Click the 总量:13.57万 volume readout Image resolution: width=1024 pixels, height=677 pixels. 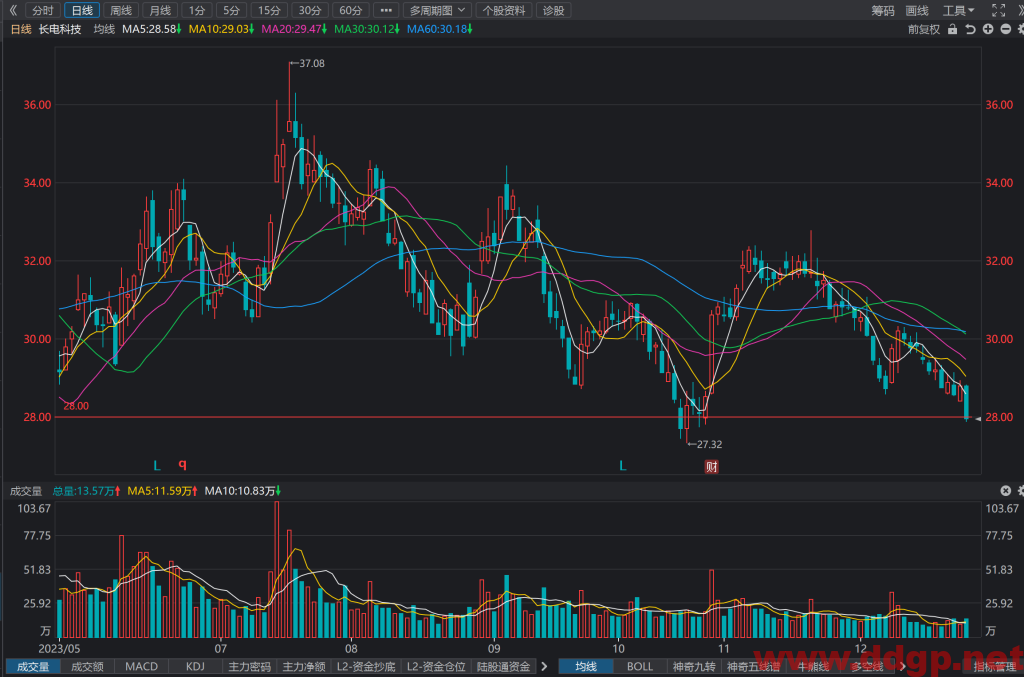[x=86, y=491]
